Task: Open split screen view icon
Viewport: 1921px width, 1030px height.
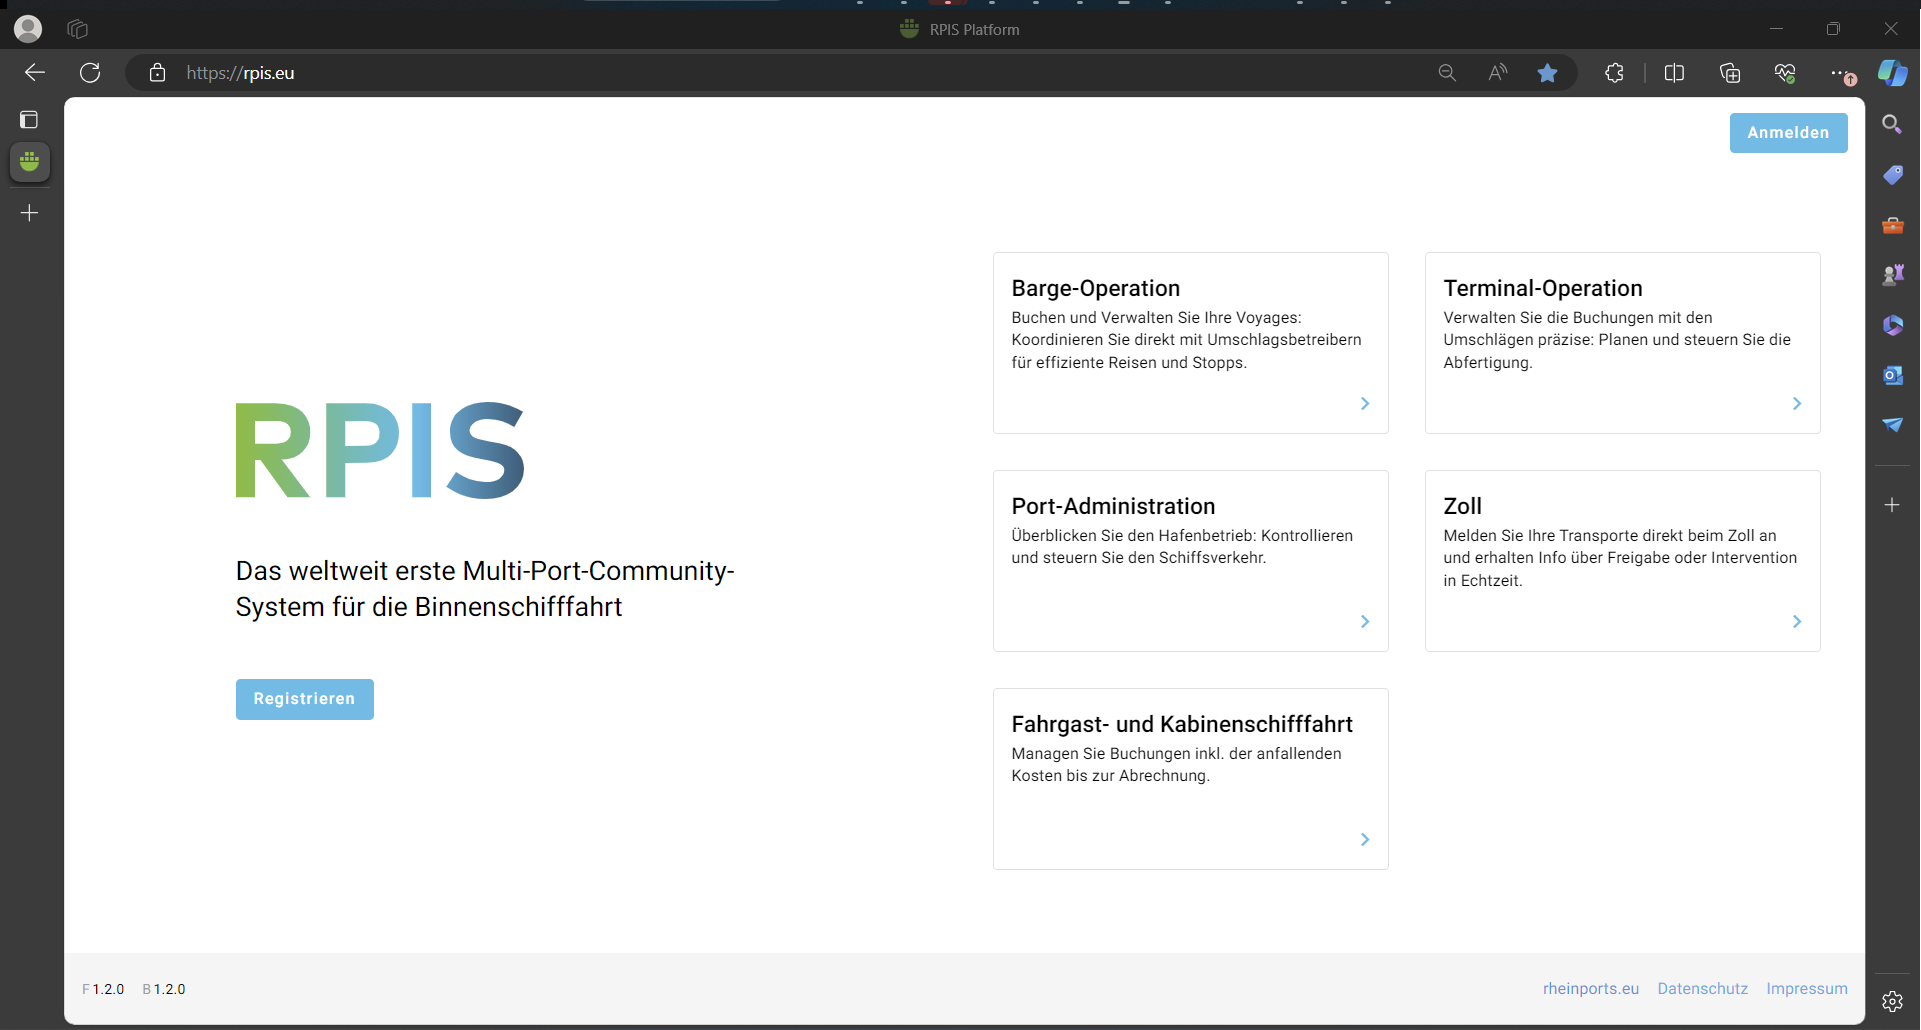Action: pos(1674,73)
